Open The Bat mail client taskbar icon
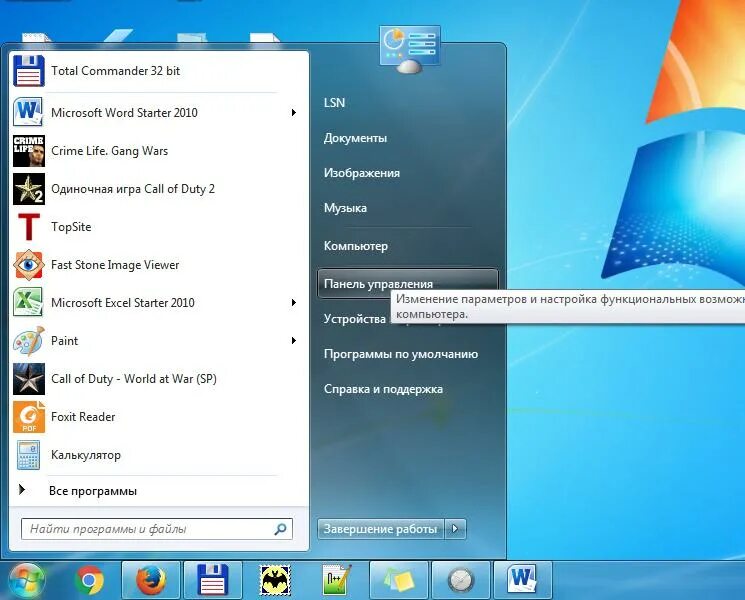 pyautogui.click(x=276, y=580)
